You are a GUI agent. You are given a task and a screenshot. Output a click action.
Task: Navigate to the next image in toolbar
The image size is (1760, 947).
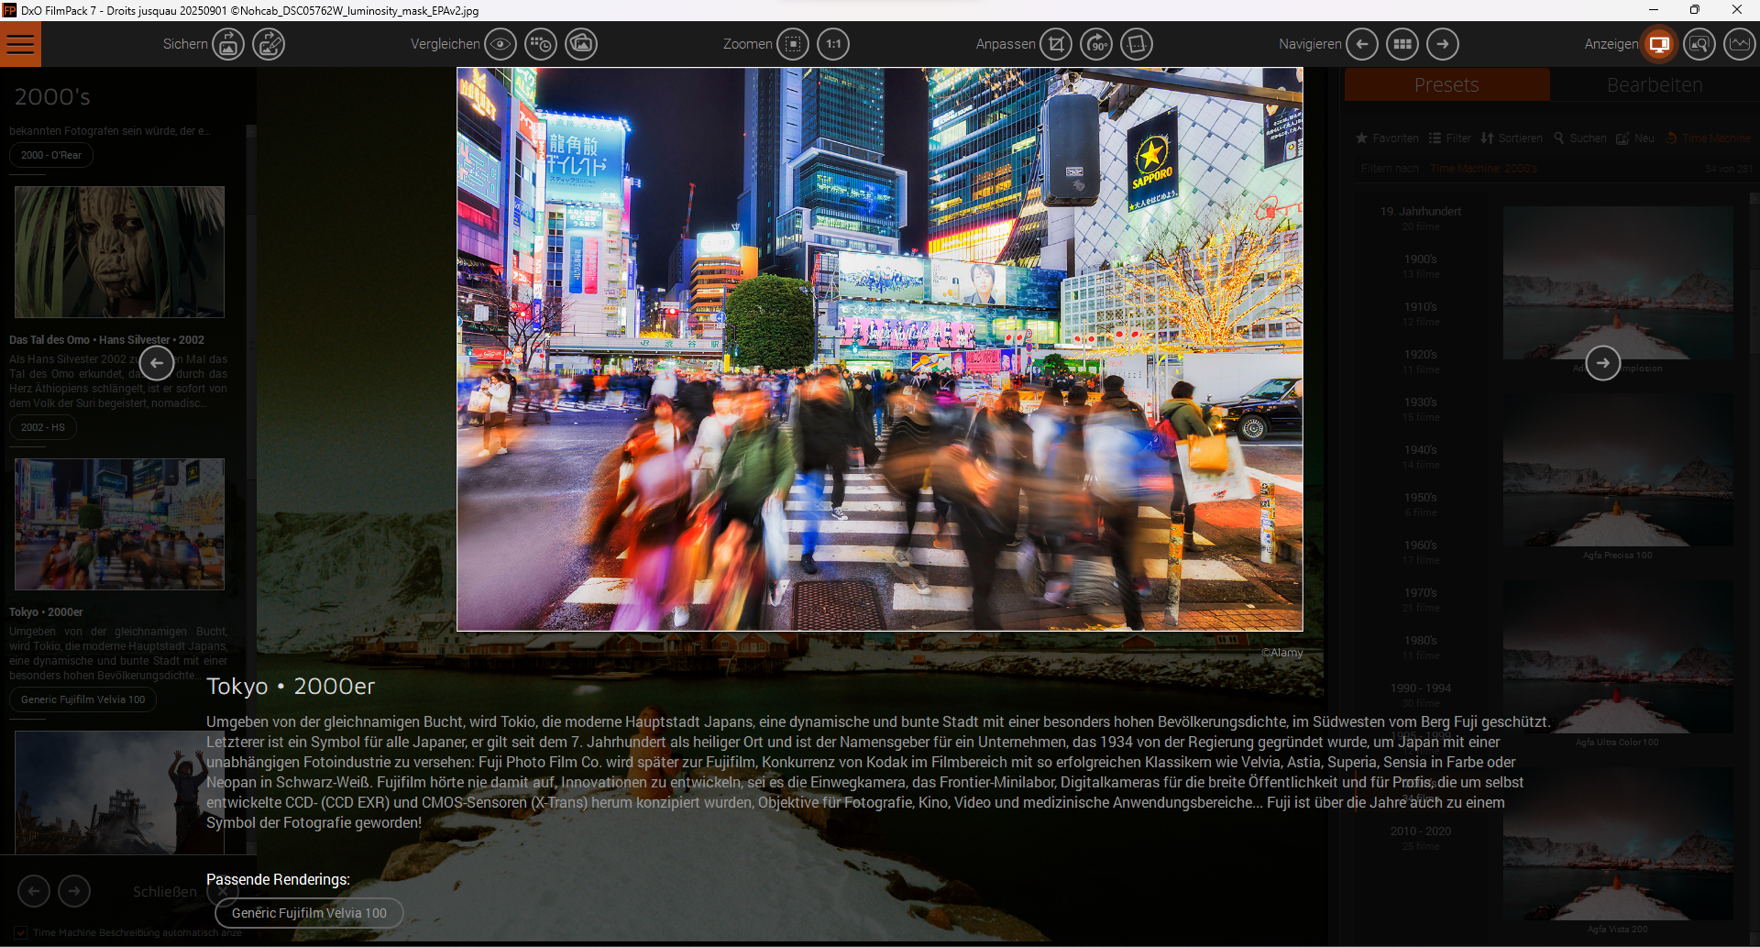coord(1442,44)
